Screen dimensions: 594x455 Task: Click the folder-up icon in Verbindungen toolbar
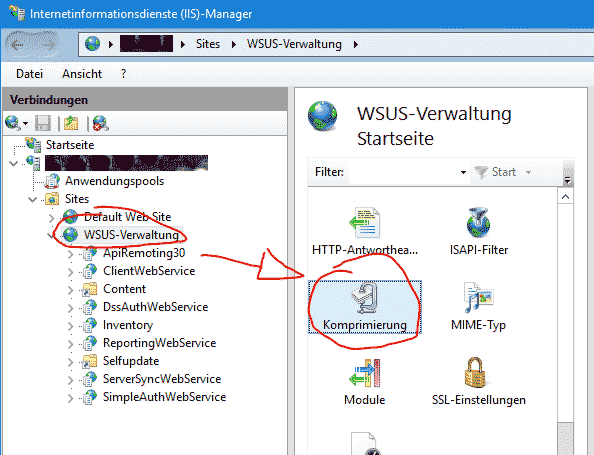tap(71, 123)
